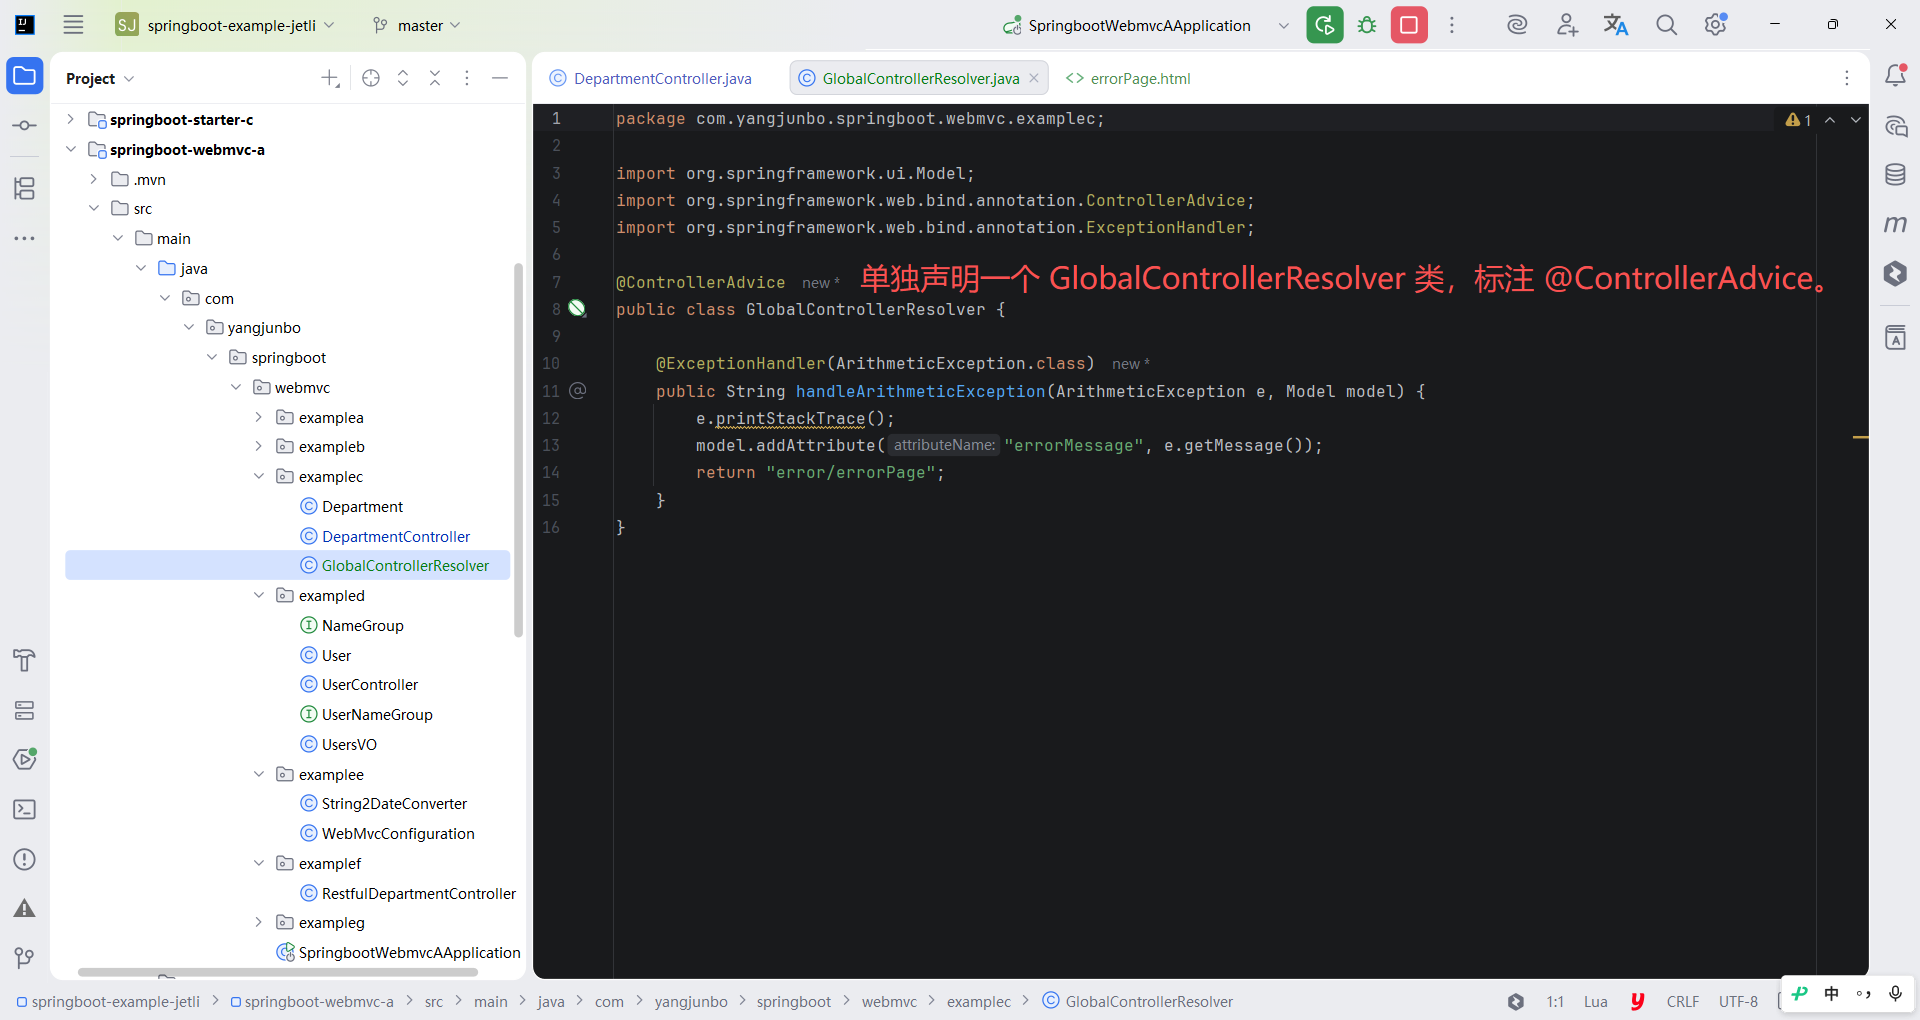Hide the Project tool window
The image size is (1920, 1020).
(500, 78)
